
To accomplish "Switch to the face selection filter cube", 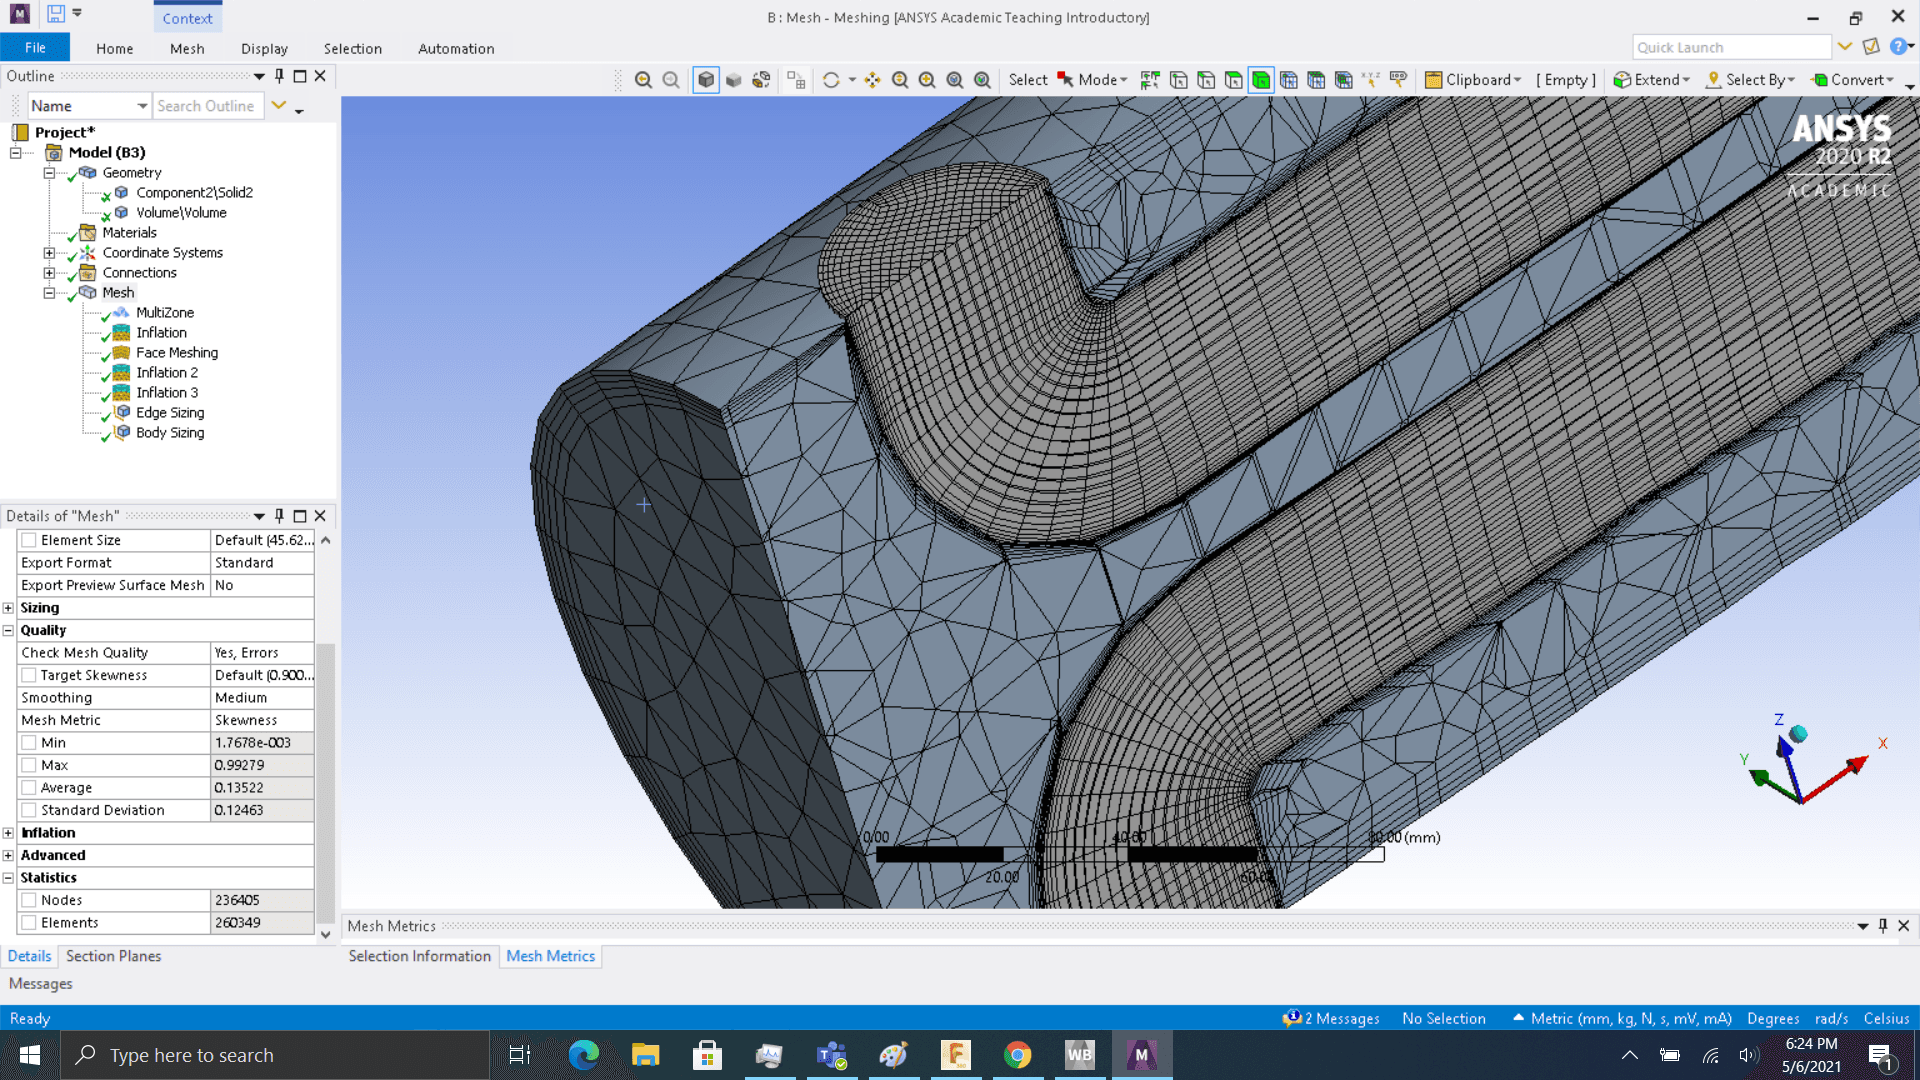I will coord(1234,80).
